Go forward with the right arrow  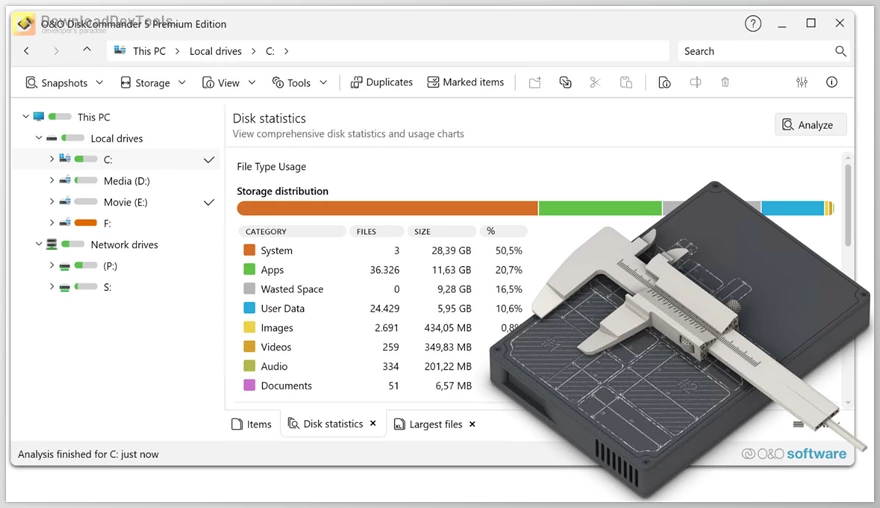coord(56,51)
